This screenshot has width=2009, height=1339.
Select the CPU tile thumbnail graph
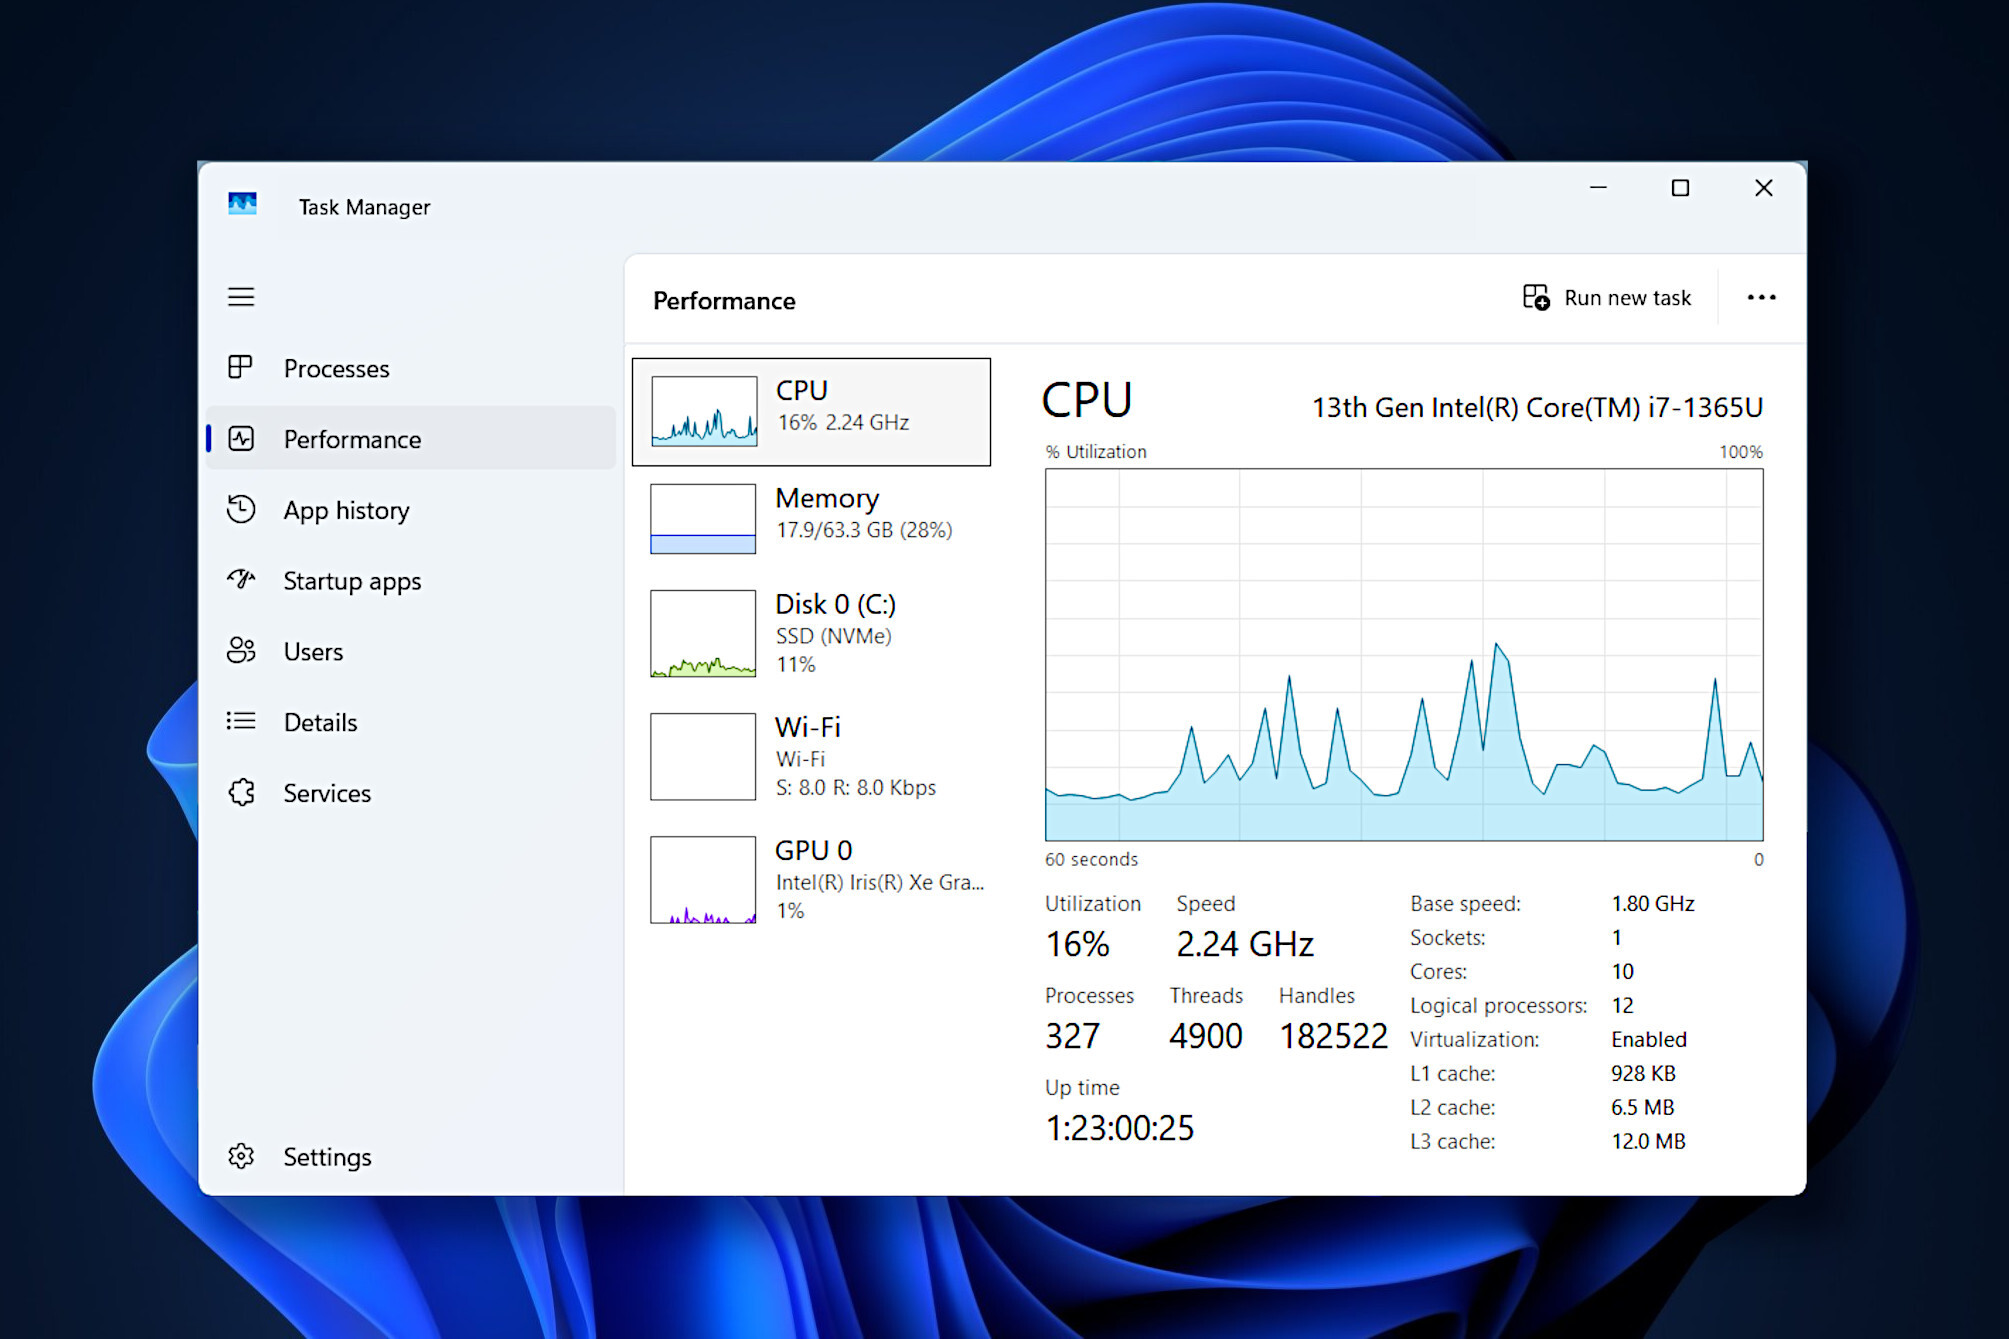click(x=703, y=411)
